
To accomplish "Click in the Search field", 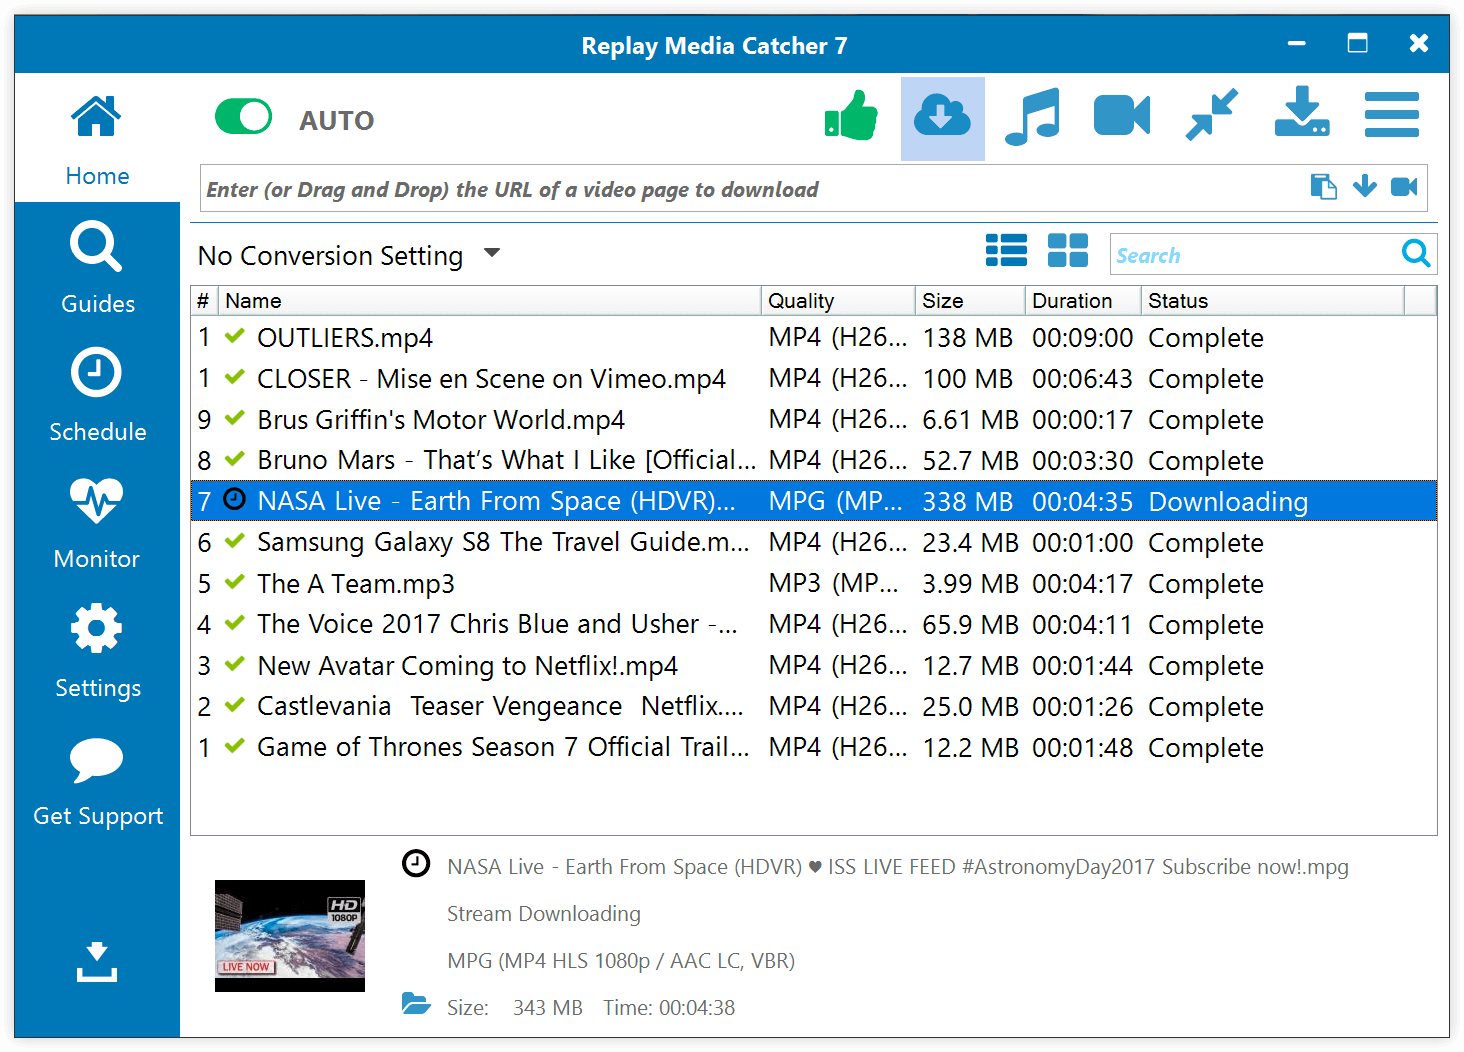I will coord(1255,255).
